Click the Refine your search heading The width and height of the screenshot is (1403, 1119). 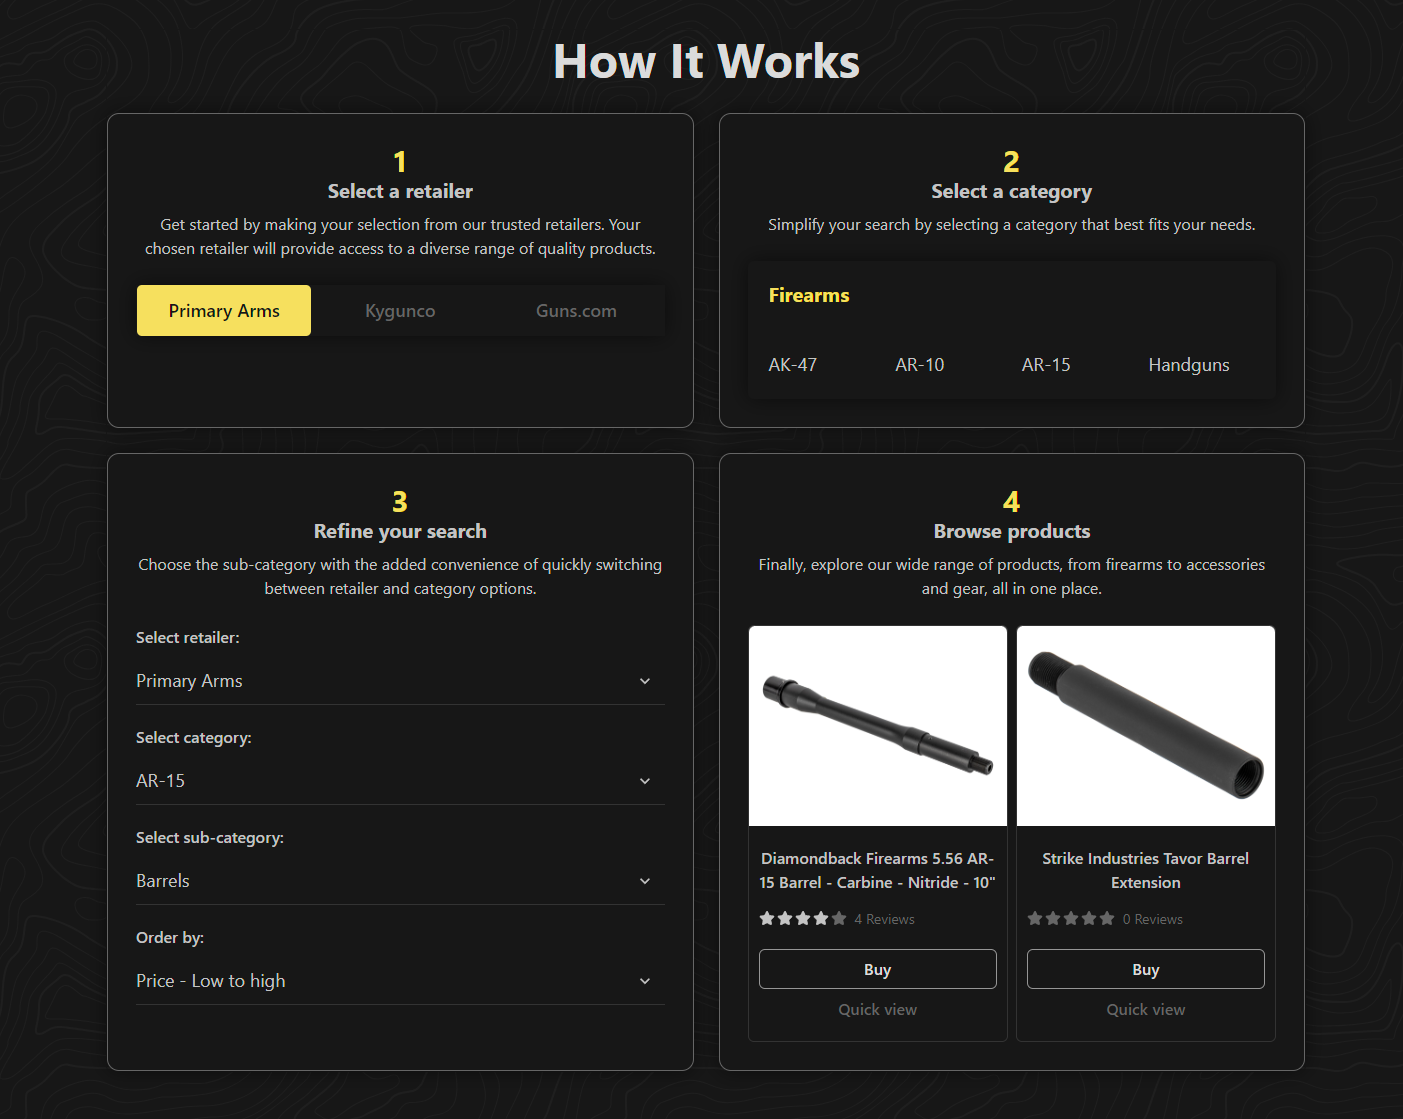[x=400, y=531]
